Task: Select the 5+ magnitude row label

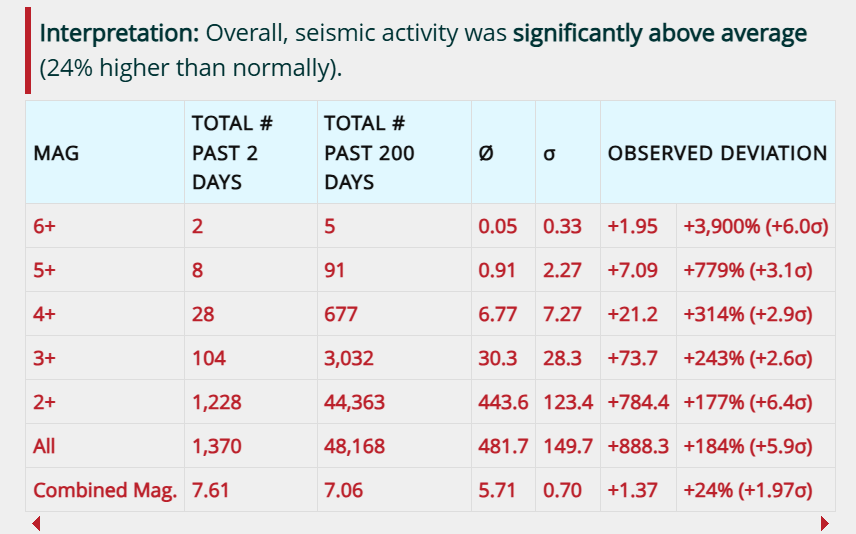Action: [x=45, y=270]
